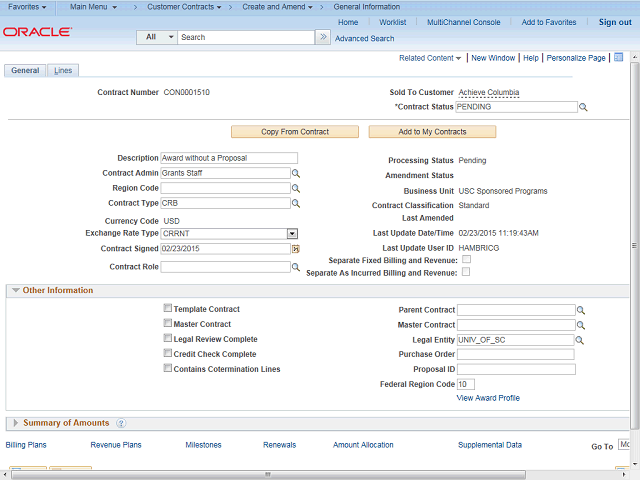Click the Contract Role lookup icon

pos(296,267)
